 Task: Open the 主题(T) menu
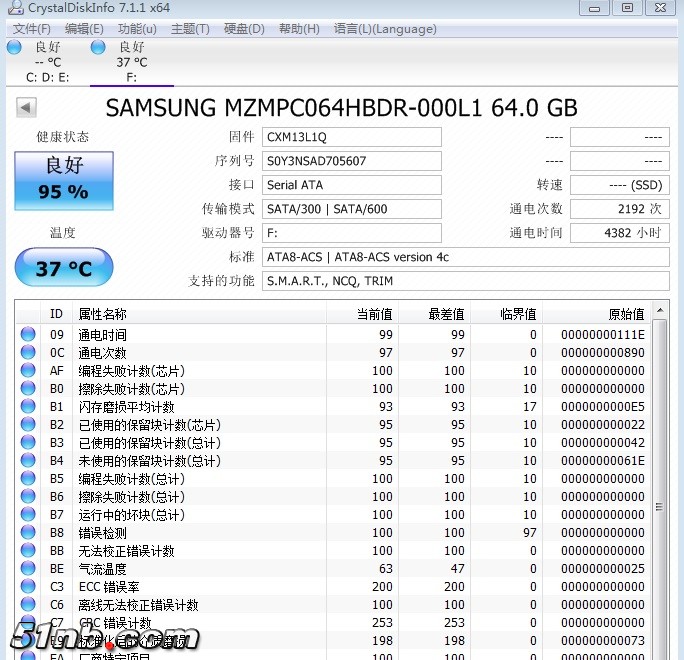pos(190,29)
